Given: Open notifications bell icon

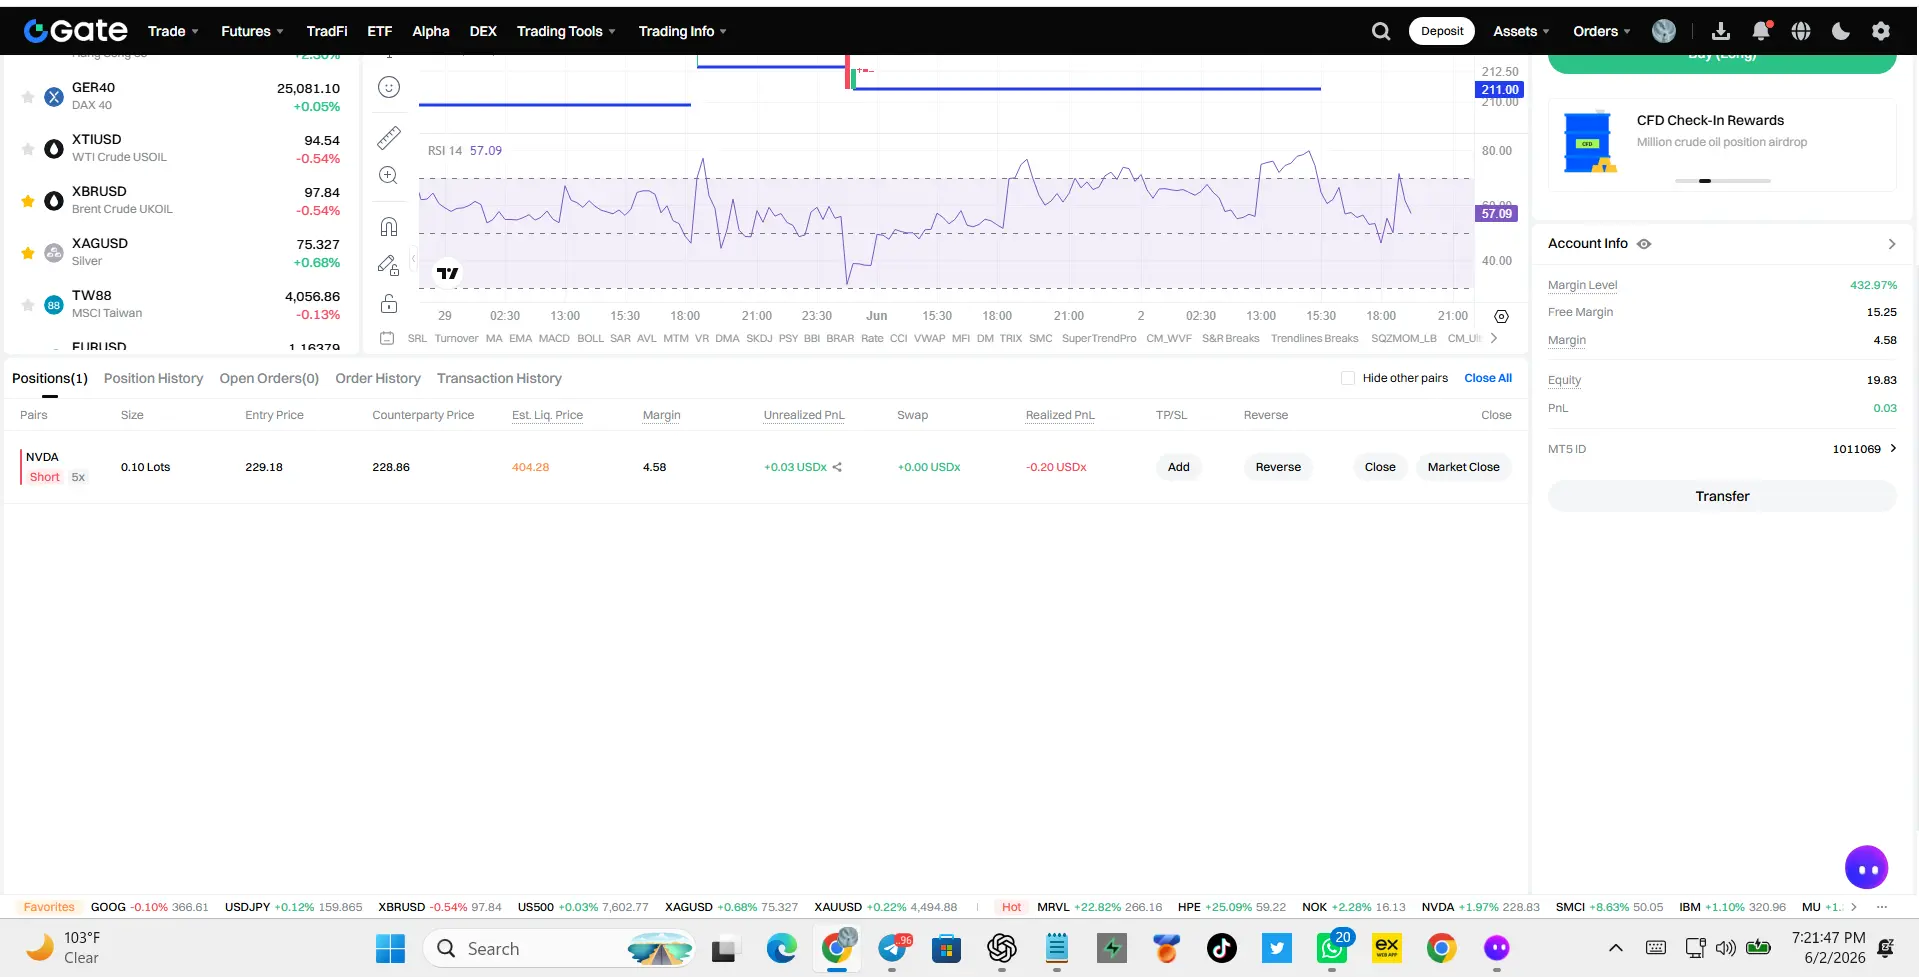Looking at the screenshot, I should tap(1761, 31).
